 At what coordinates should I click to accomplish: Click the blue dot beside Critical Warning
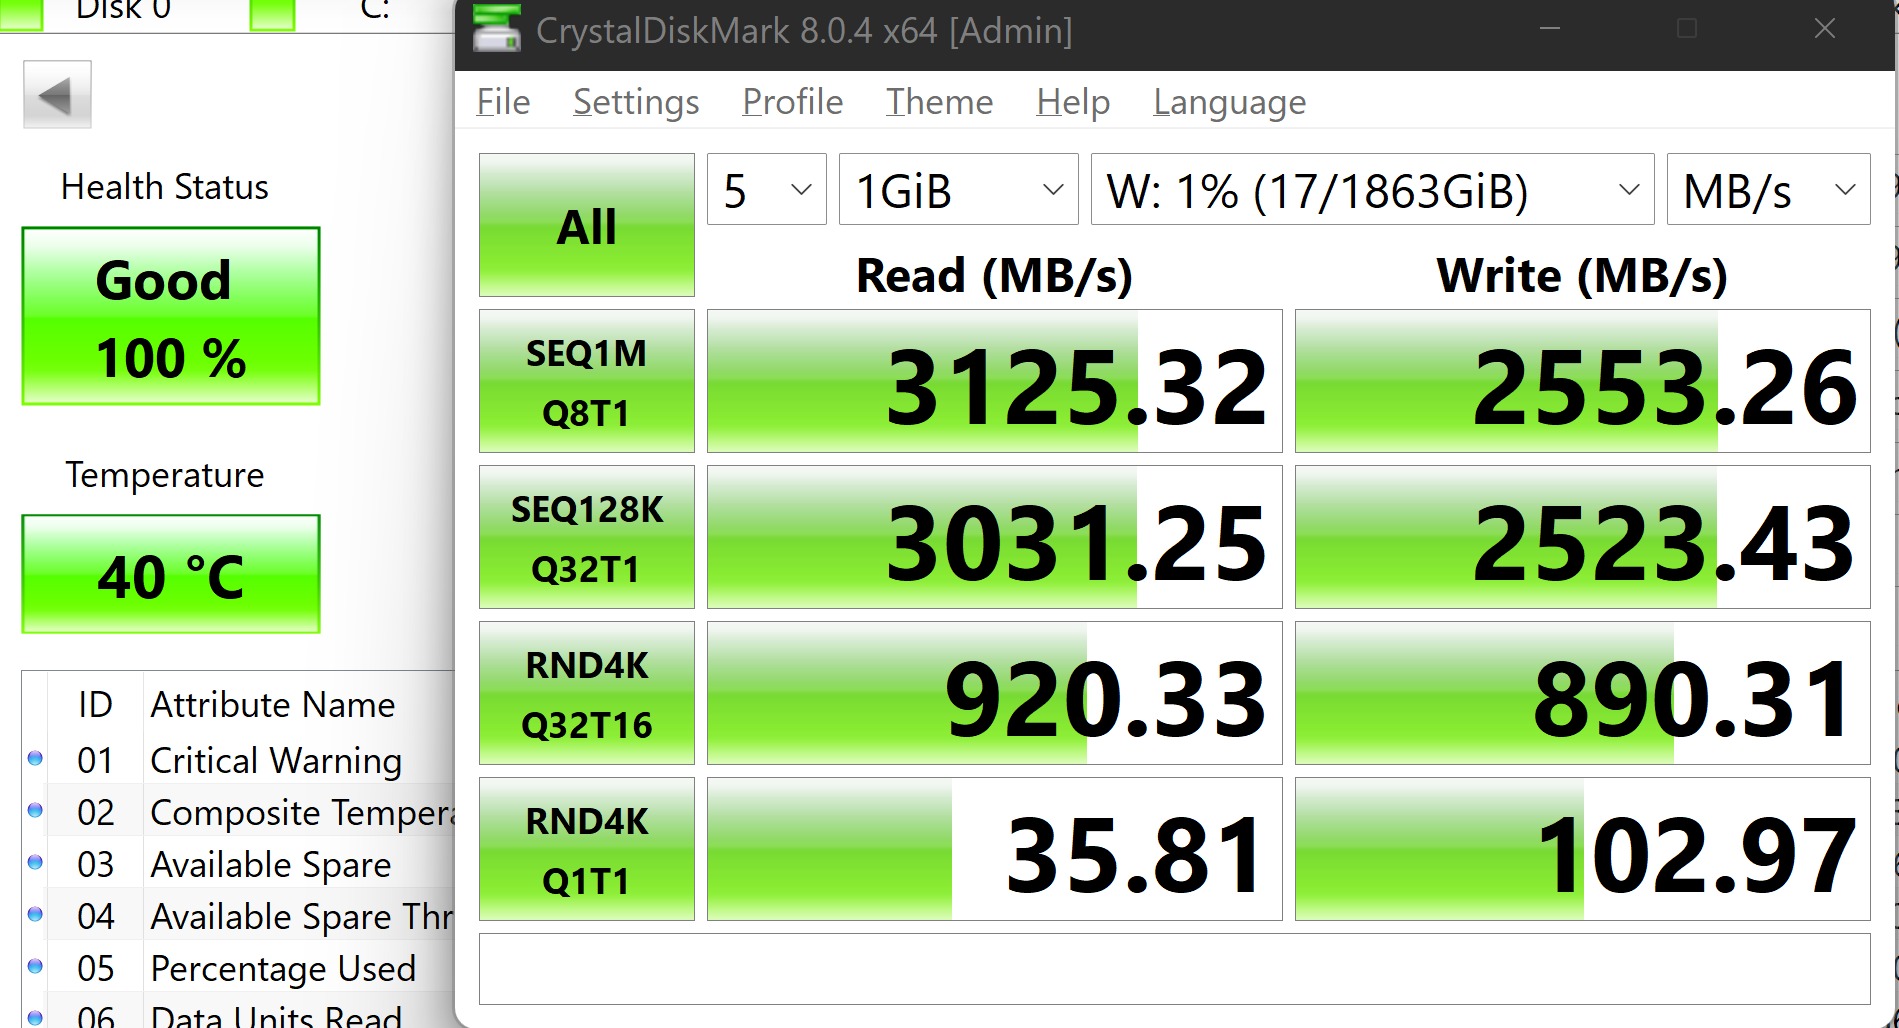pyautogui.click(x=36, y=760)
